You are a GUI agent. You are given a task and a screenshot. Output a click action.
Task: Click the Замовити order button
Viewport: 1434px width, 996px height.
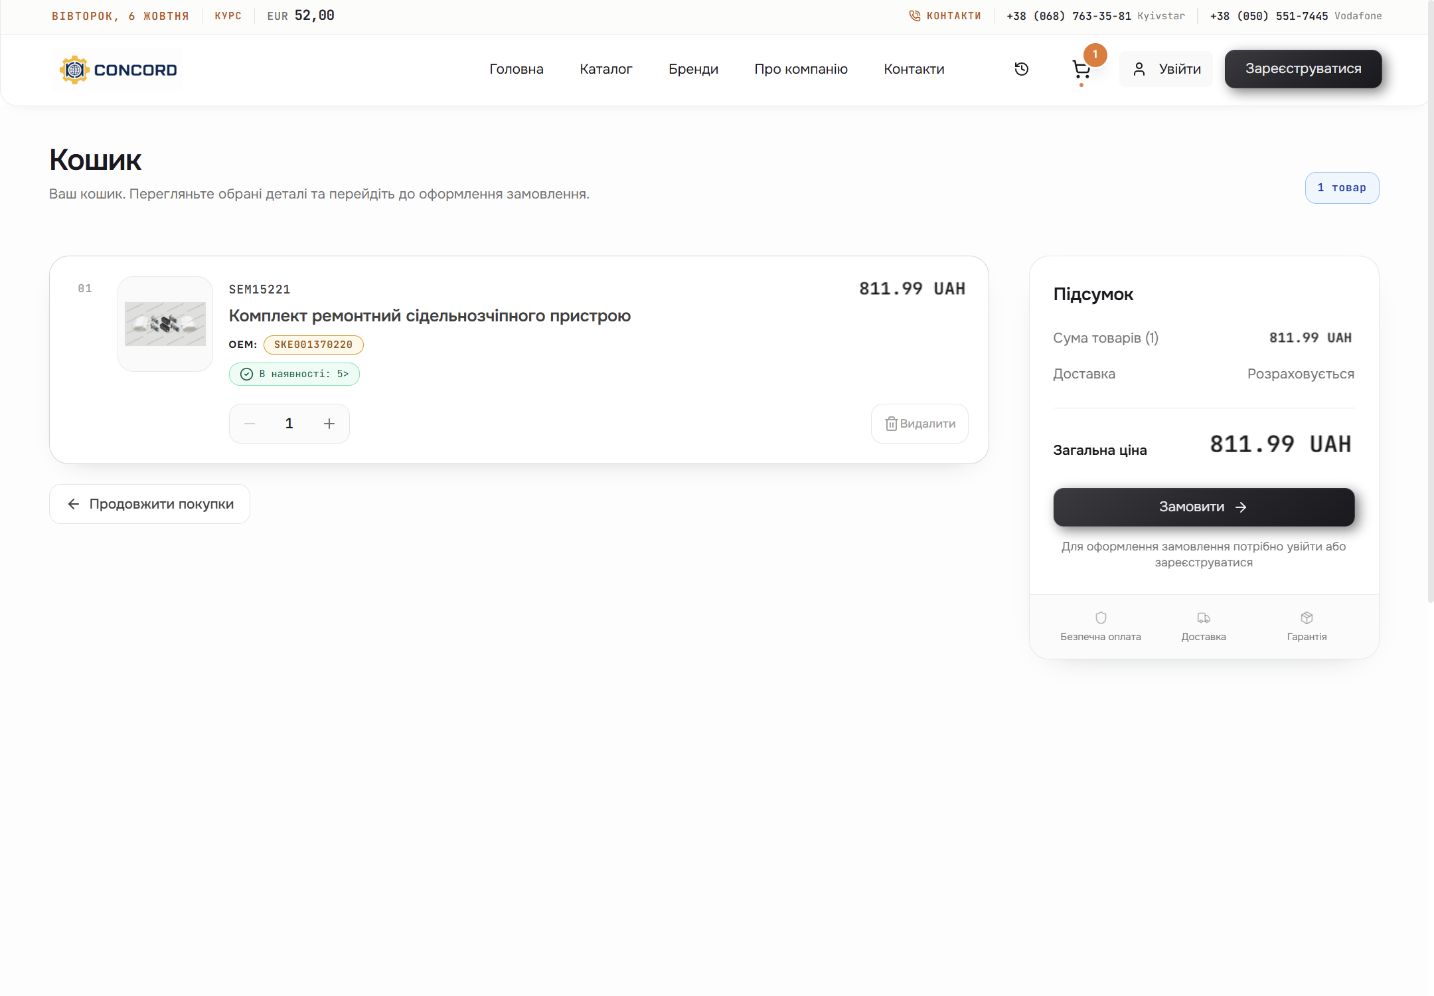[x=1204, y=507]
